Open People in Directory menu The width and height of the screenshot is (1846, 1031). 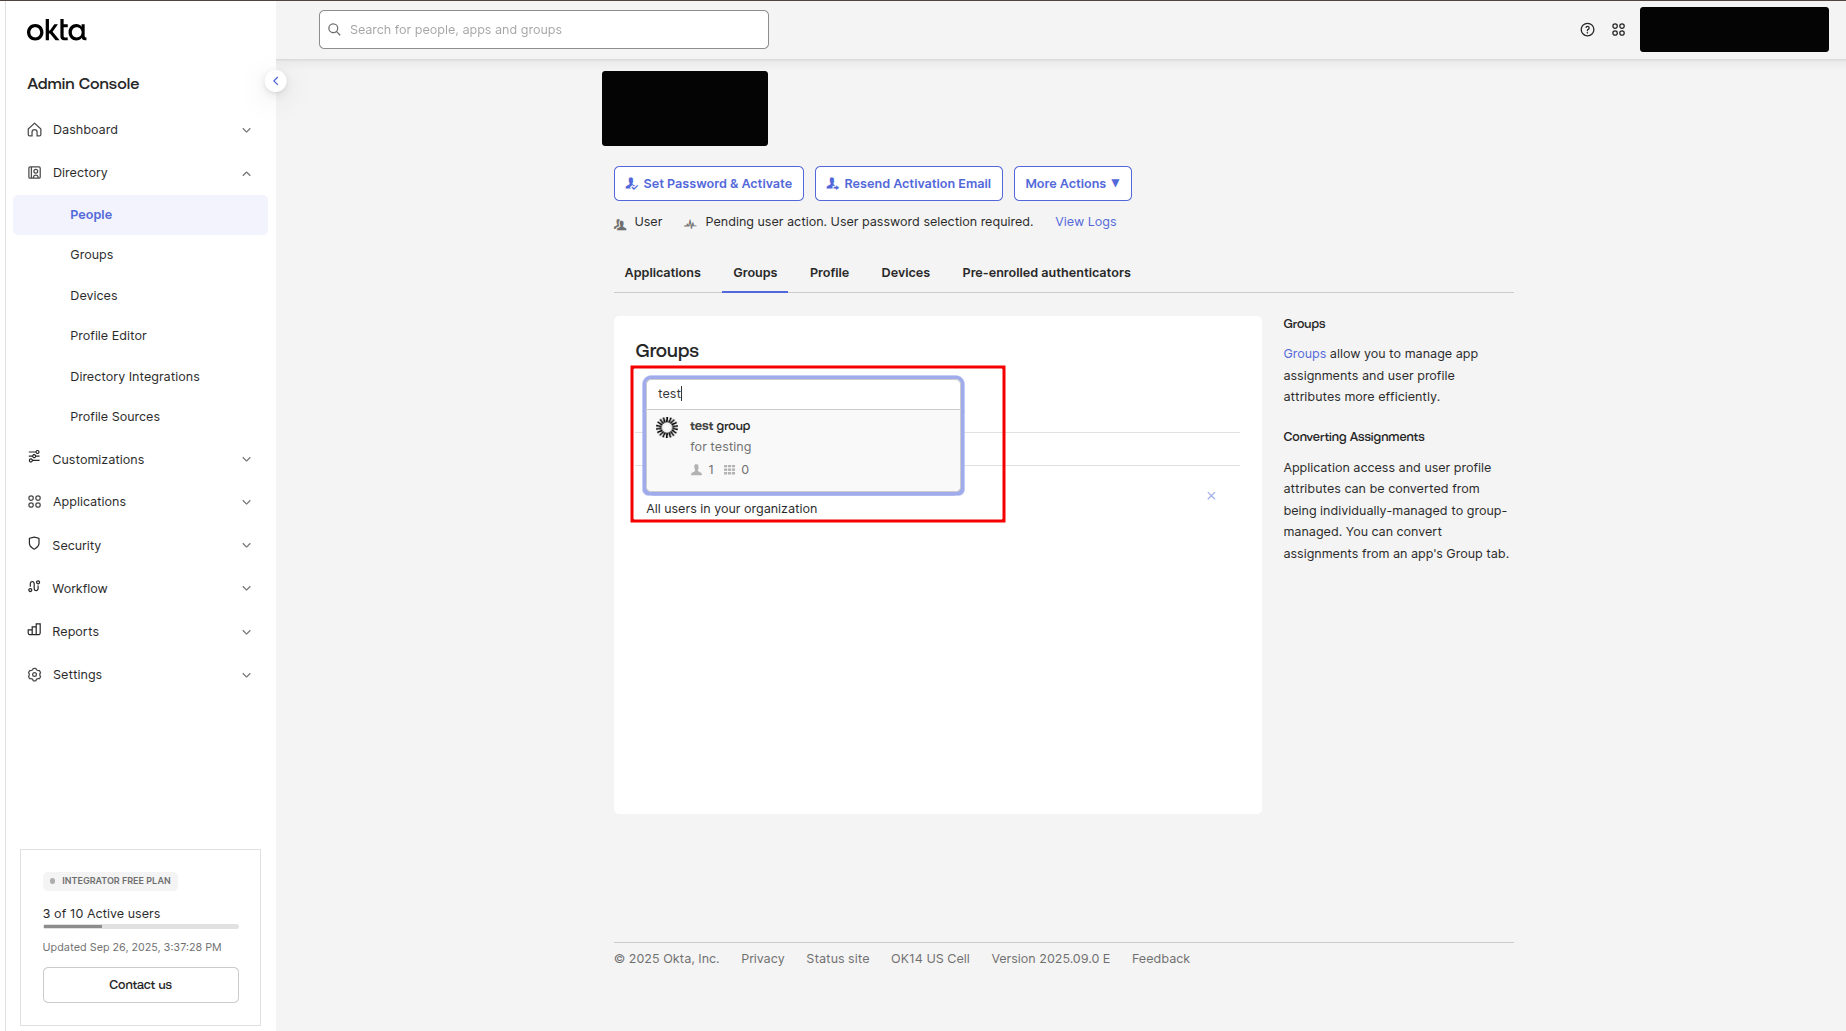[140, 215]
